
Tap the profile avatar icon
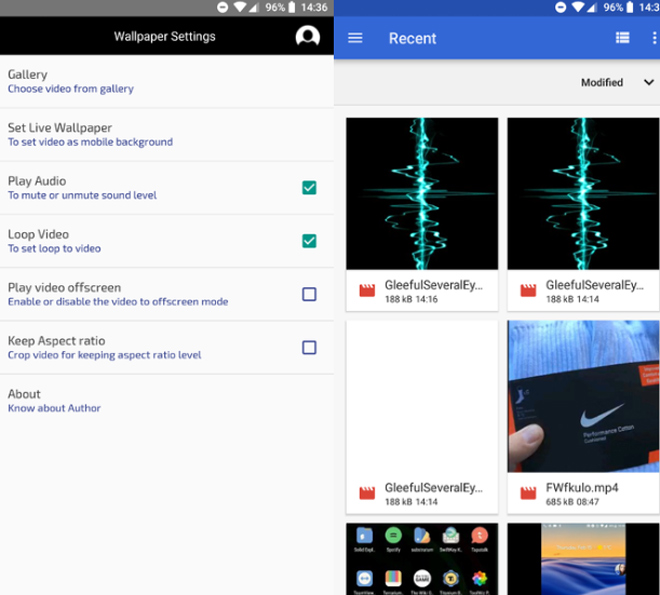308,37
